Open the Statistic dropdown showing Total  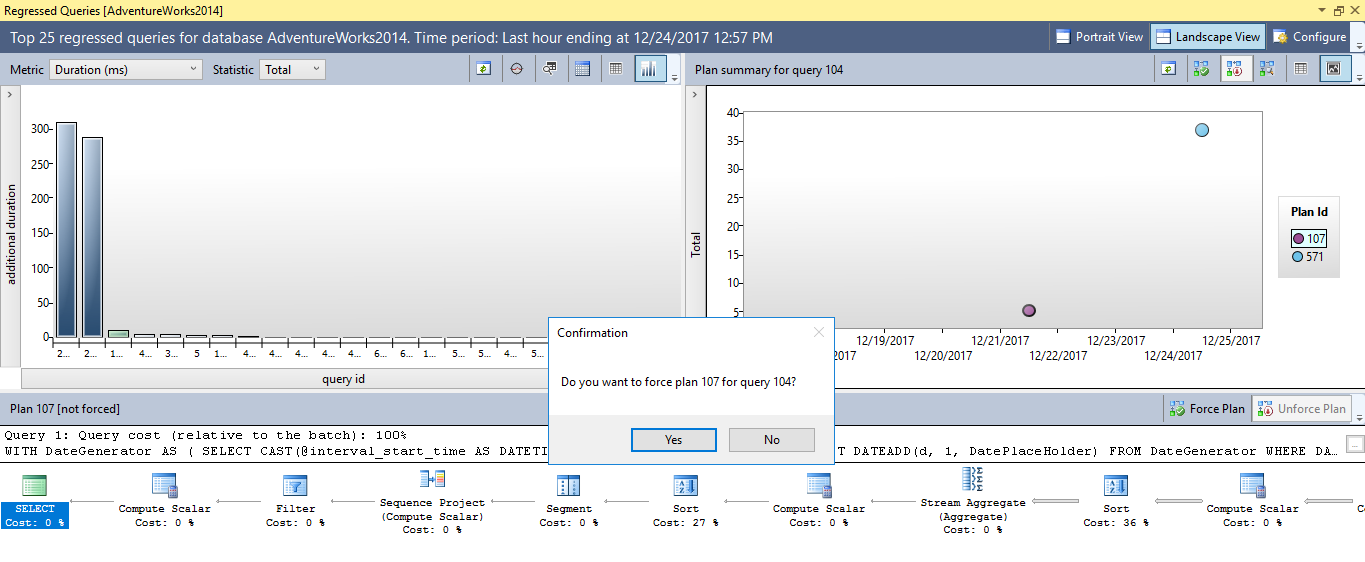[x=292, y=70]
